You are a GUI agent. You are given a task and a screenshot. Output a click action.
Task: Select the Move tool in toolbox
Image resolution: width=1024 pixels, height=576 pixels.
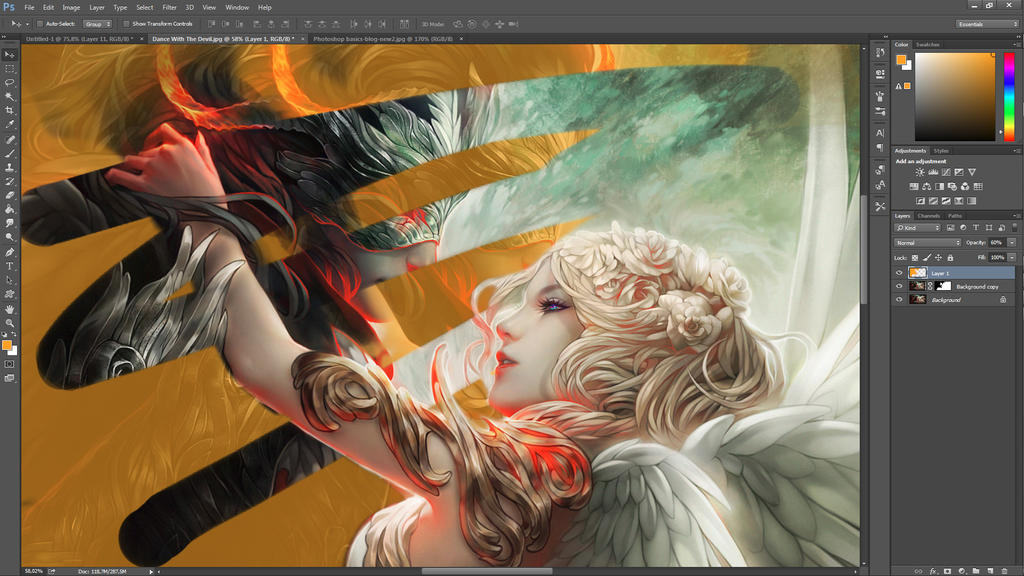click(x=9, y=54)
